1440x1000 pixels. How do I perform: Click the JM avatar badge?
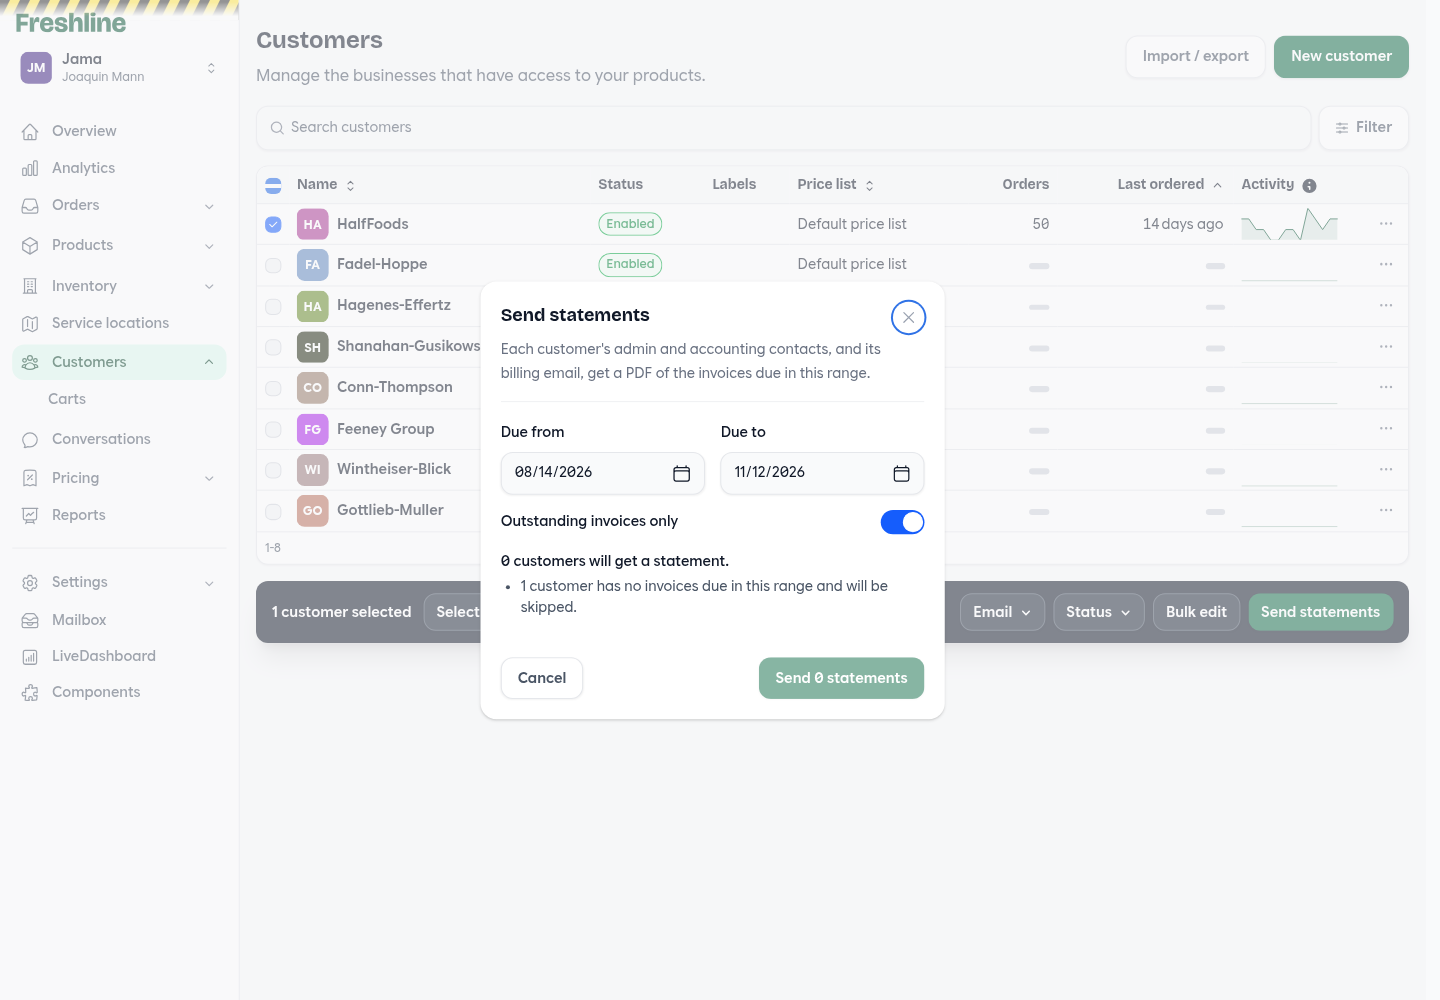point(36,68)
